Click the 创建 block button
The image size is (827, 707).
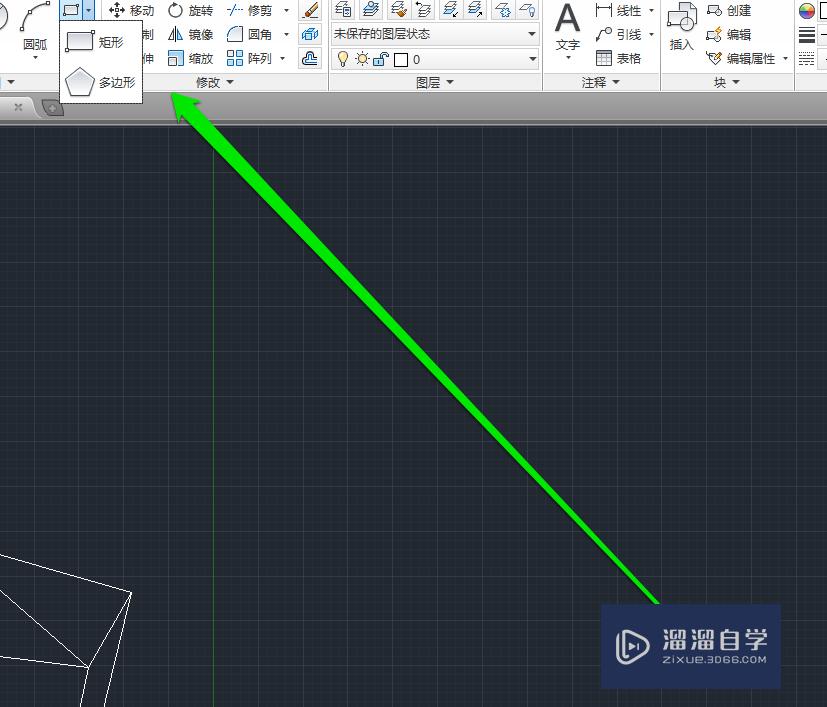[x=737, y=10]
